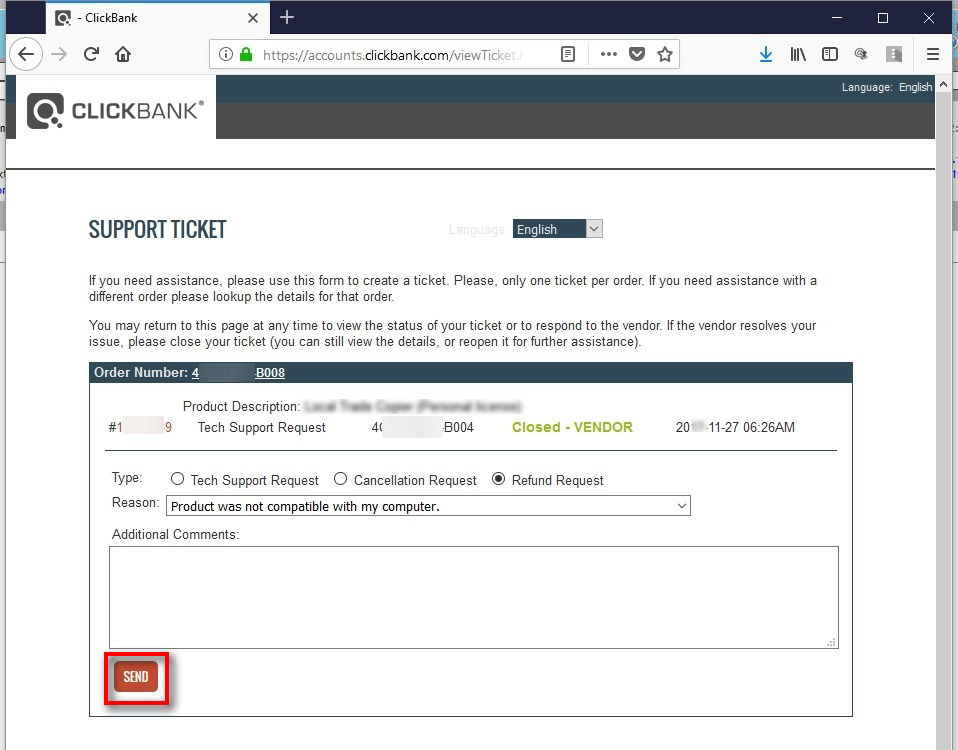Choose the Cancellation Request option
This screenshot has width=958, height=750.
(x=340, y=479)
